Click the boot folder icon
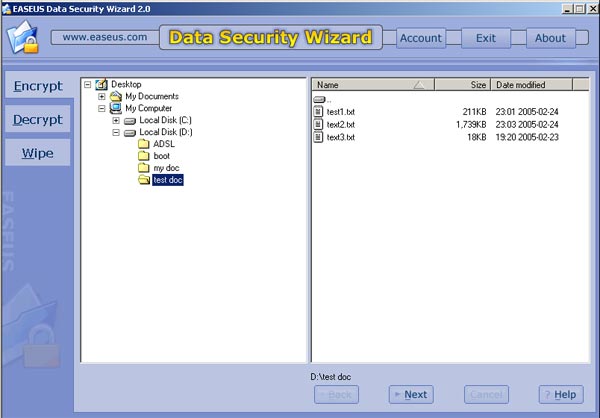 (x=144, y=156)
